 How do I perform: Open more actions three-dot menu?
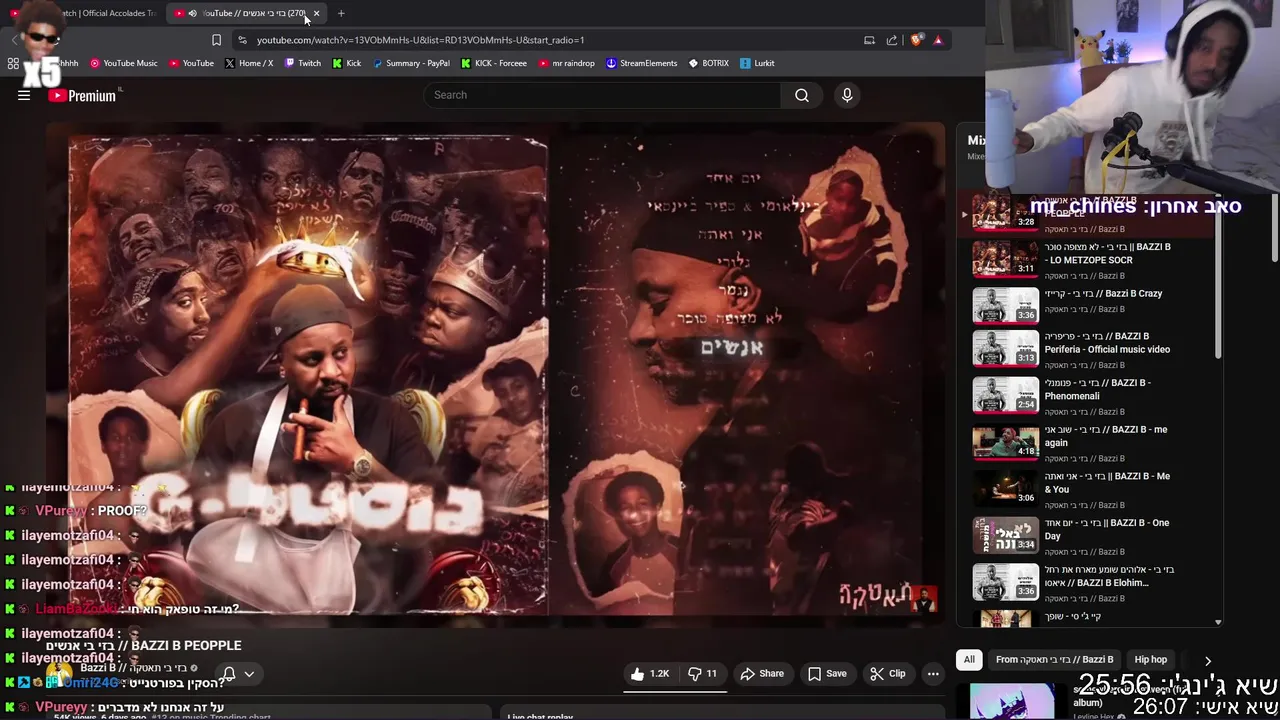tap(933, 674)
